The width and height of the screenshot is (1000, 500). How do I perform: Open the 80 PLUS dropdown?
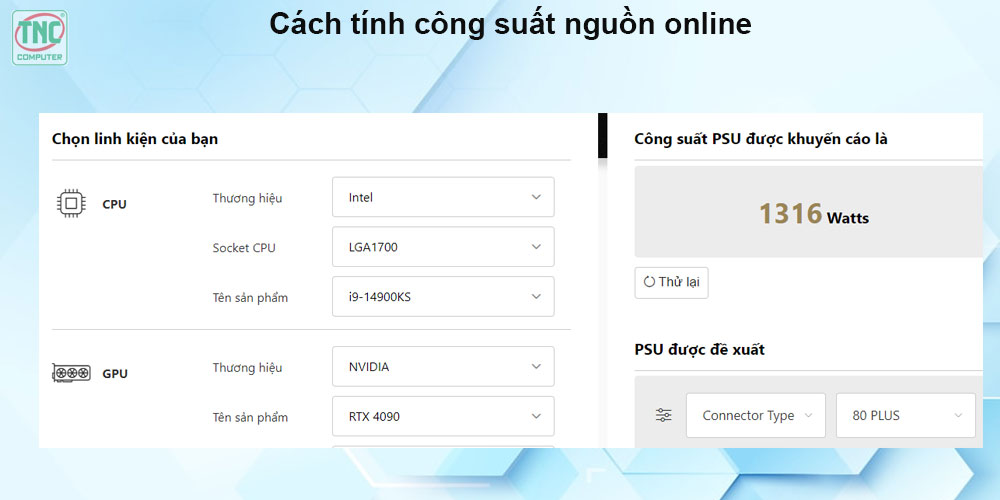coord(906,415)
